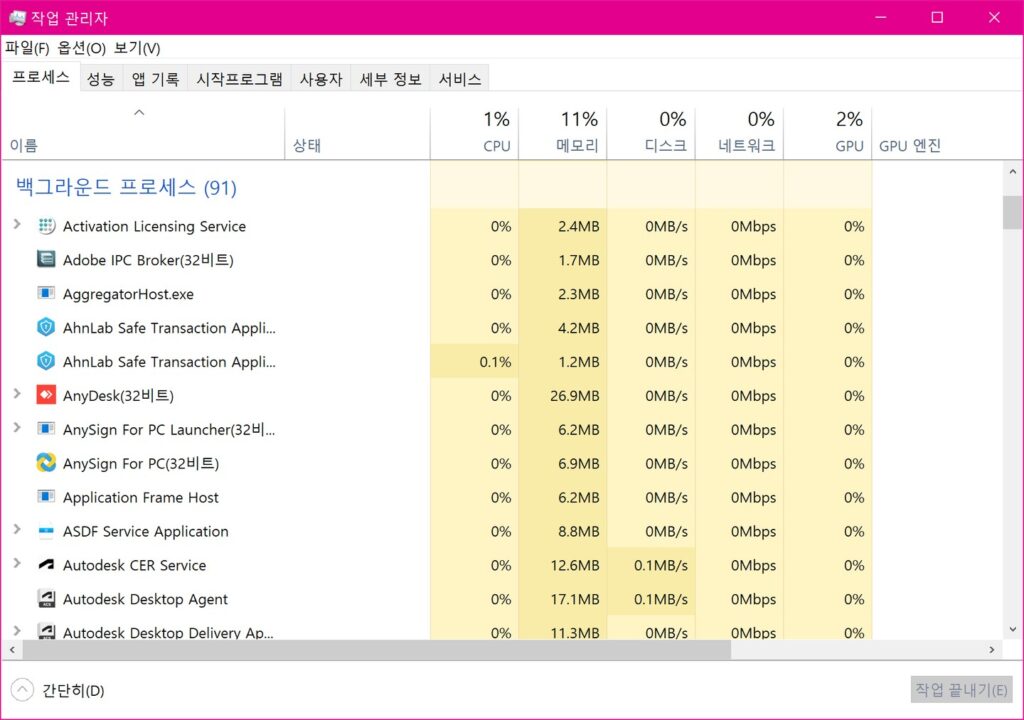Sort processes by 네트워크 column header

click(x=739, y=133)
